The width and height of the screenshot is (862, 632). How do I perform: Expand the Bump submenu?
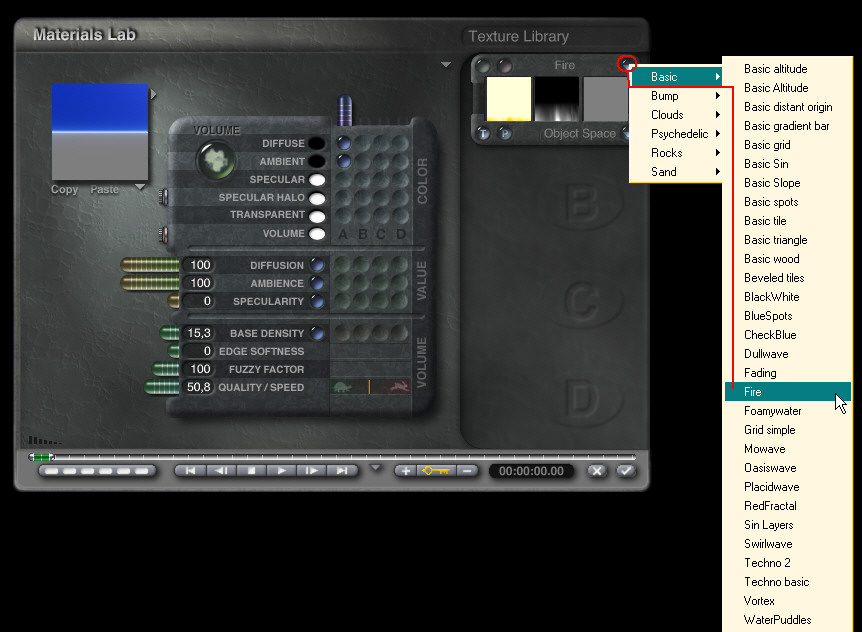click(675, 96)
